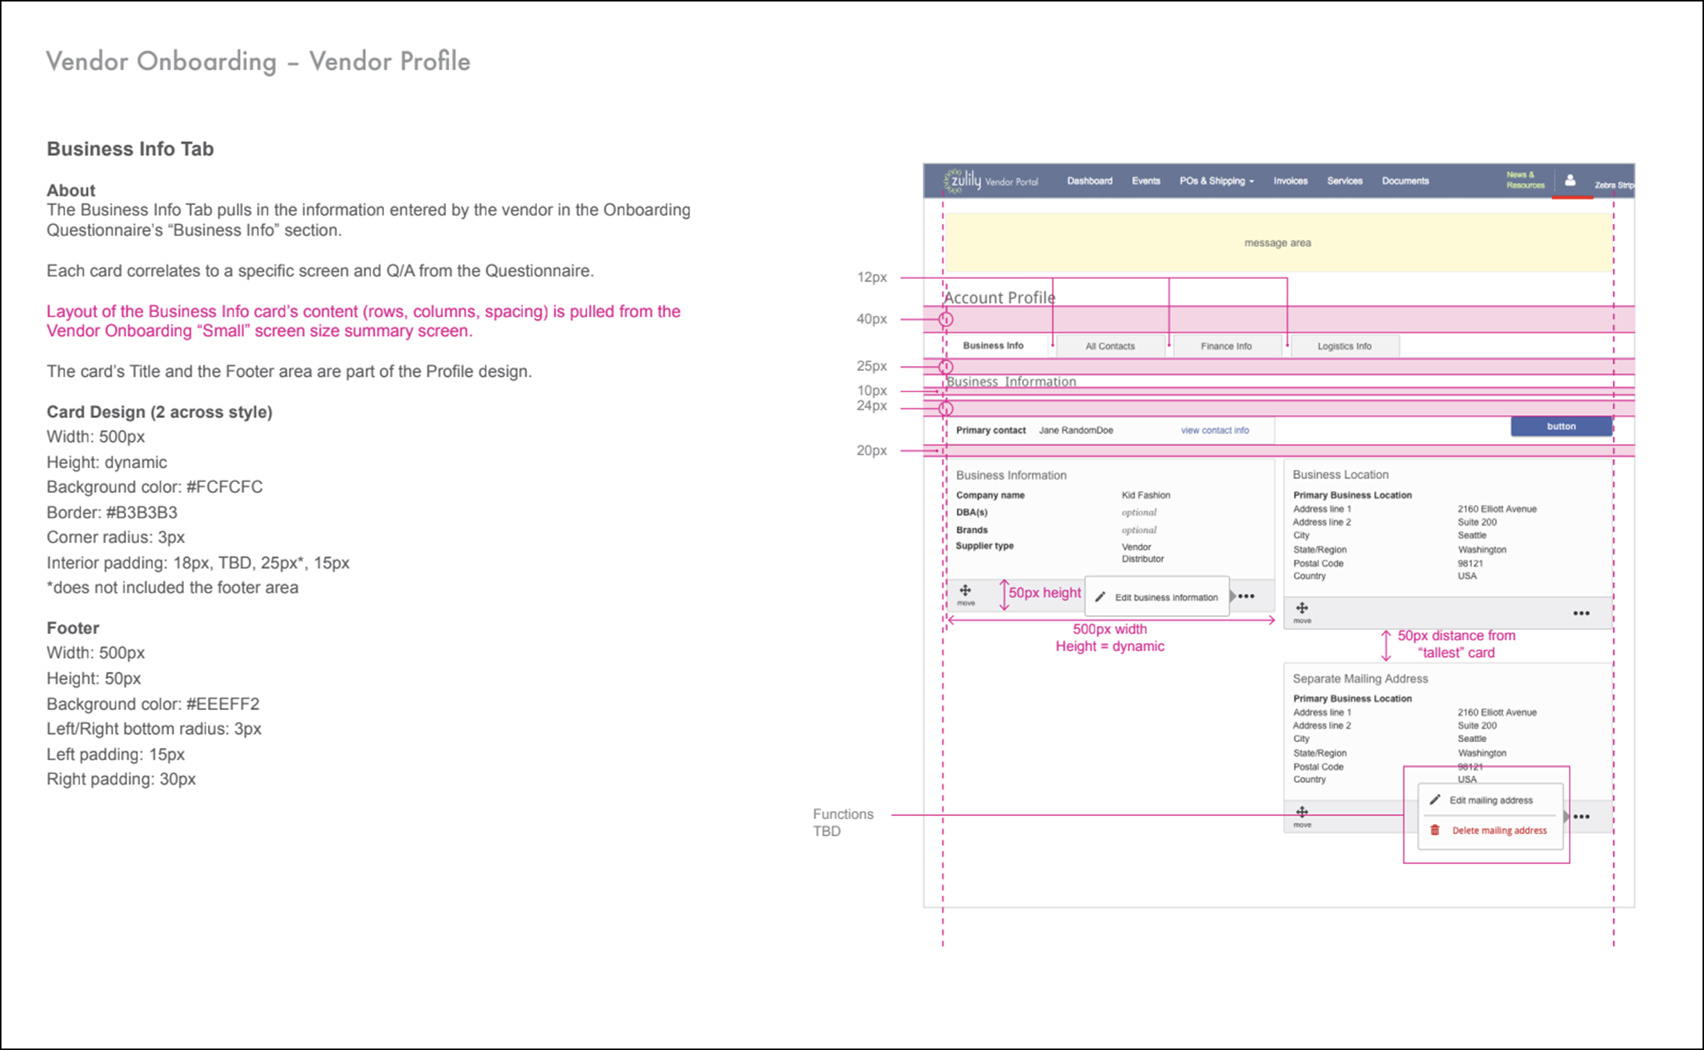This screenshot has height=1050, width=1704.
Task: Select the pencil Edit business information icon
Action: (1098, 596)
